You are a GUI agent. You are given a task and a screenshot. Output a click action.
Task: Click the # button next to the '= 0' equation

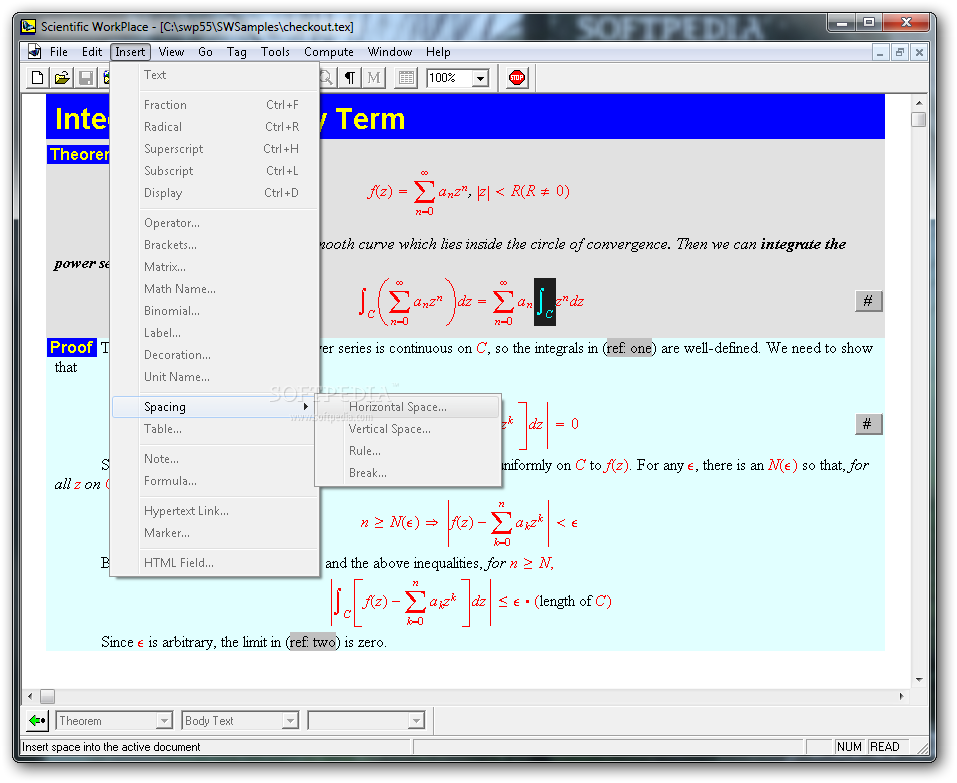[868, 424]
